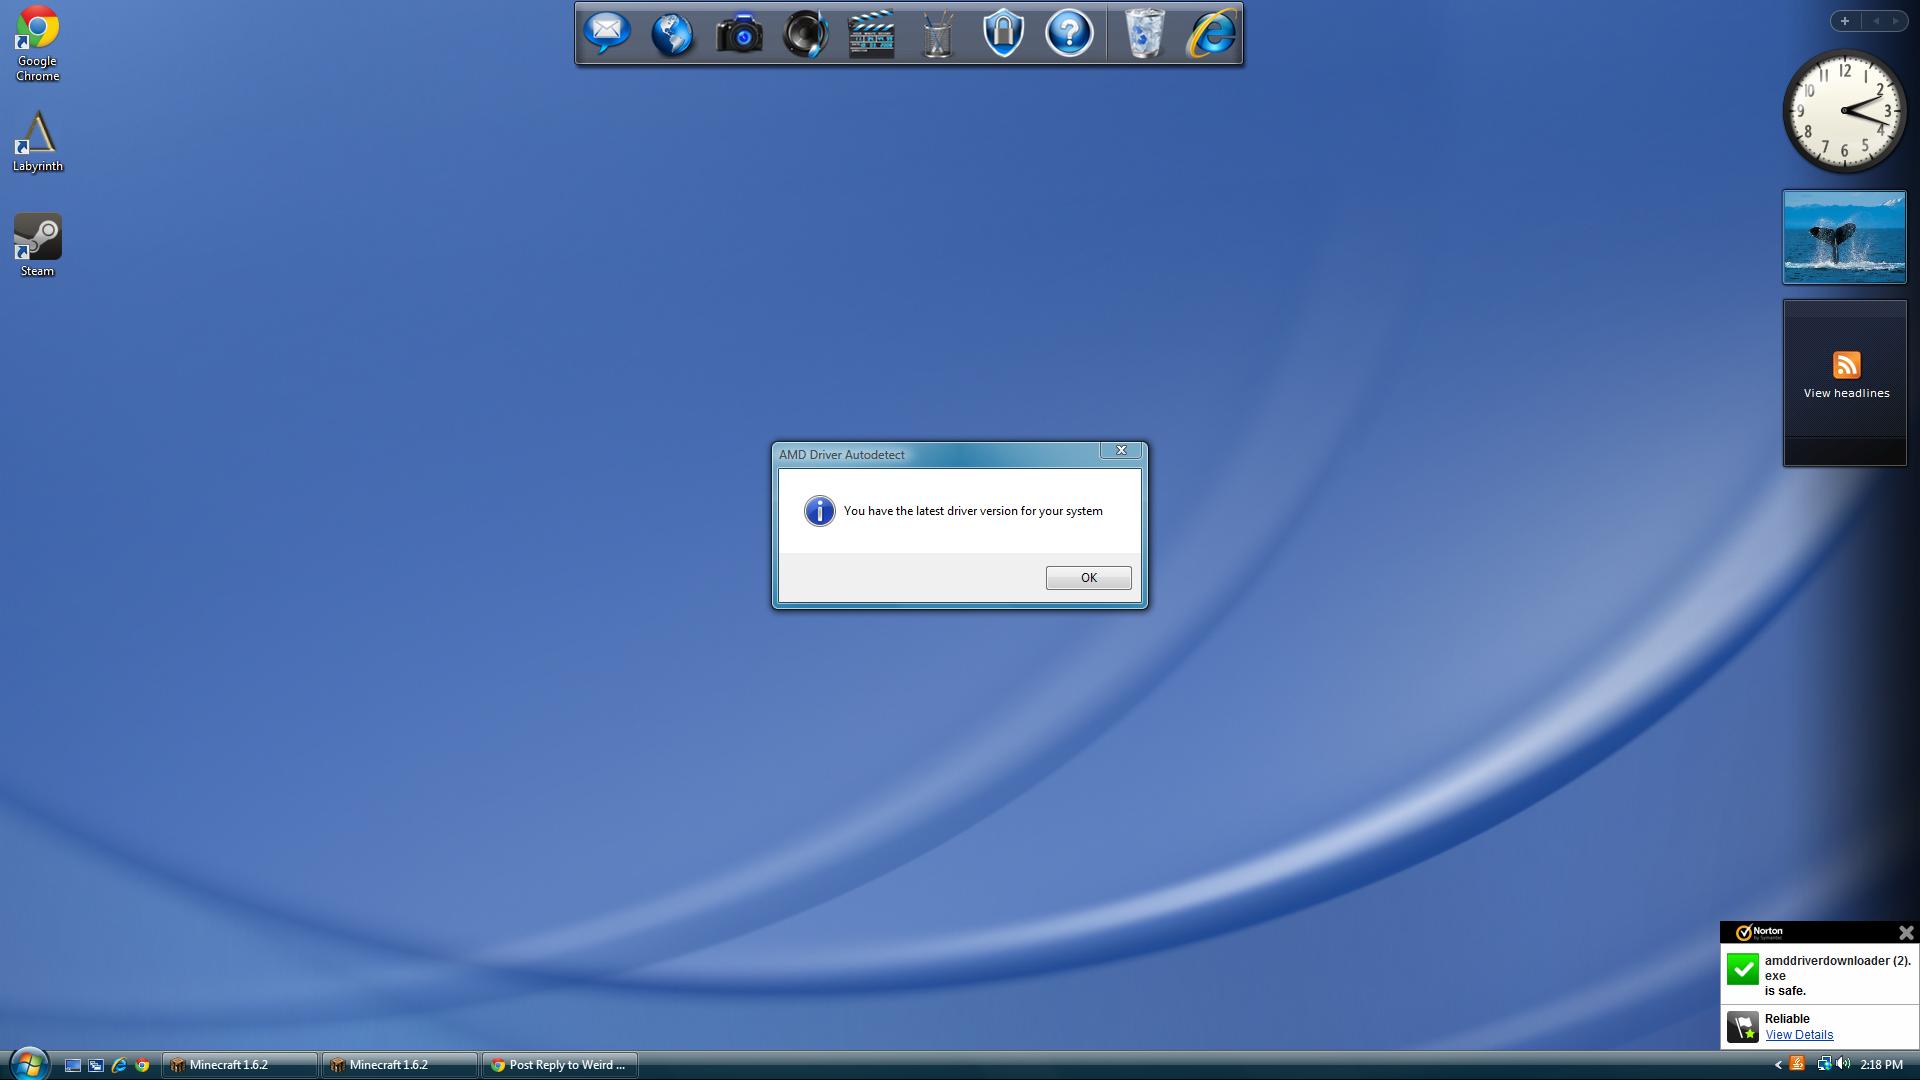Switch to Post Reply Chrome taskbar window

click(560, 1065)
